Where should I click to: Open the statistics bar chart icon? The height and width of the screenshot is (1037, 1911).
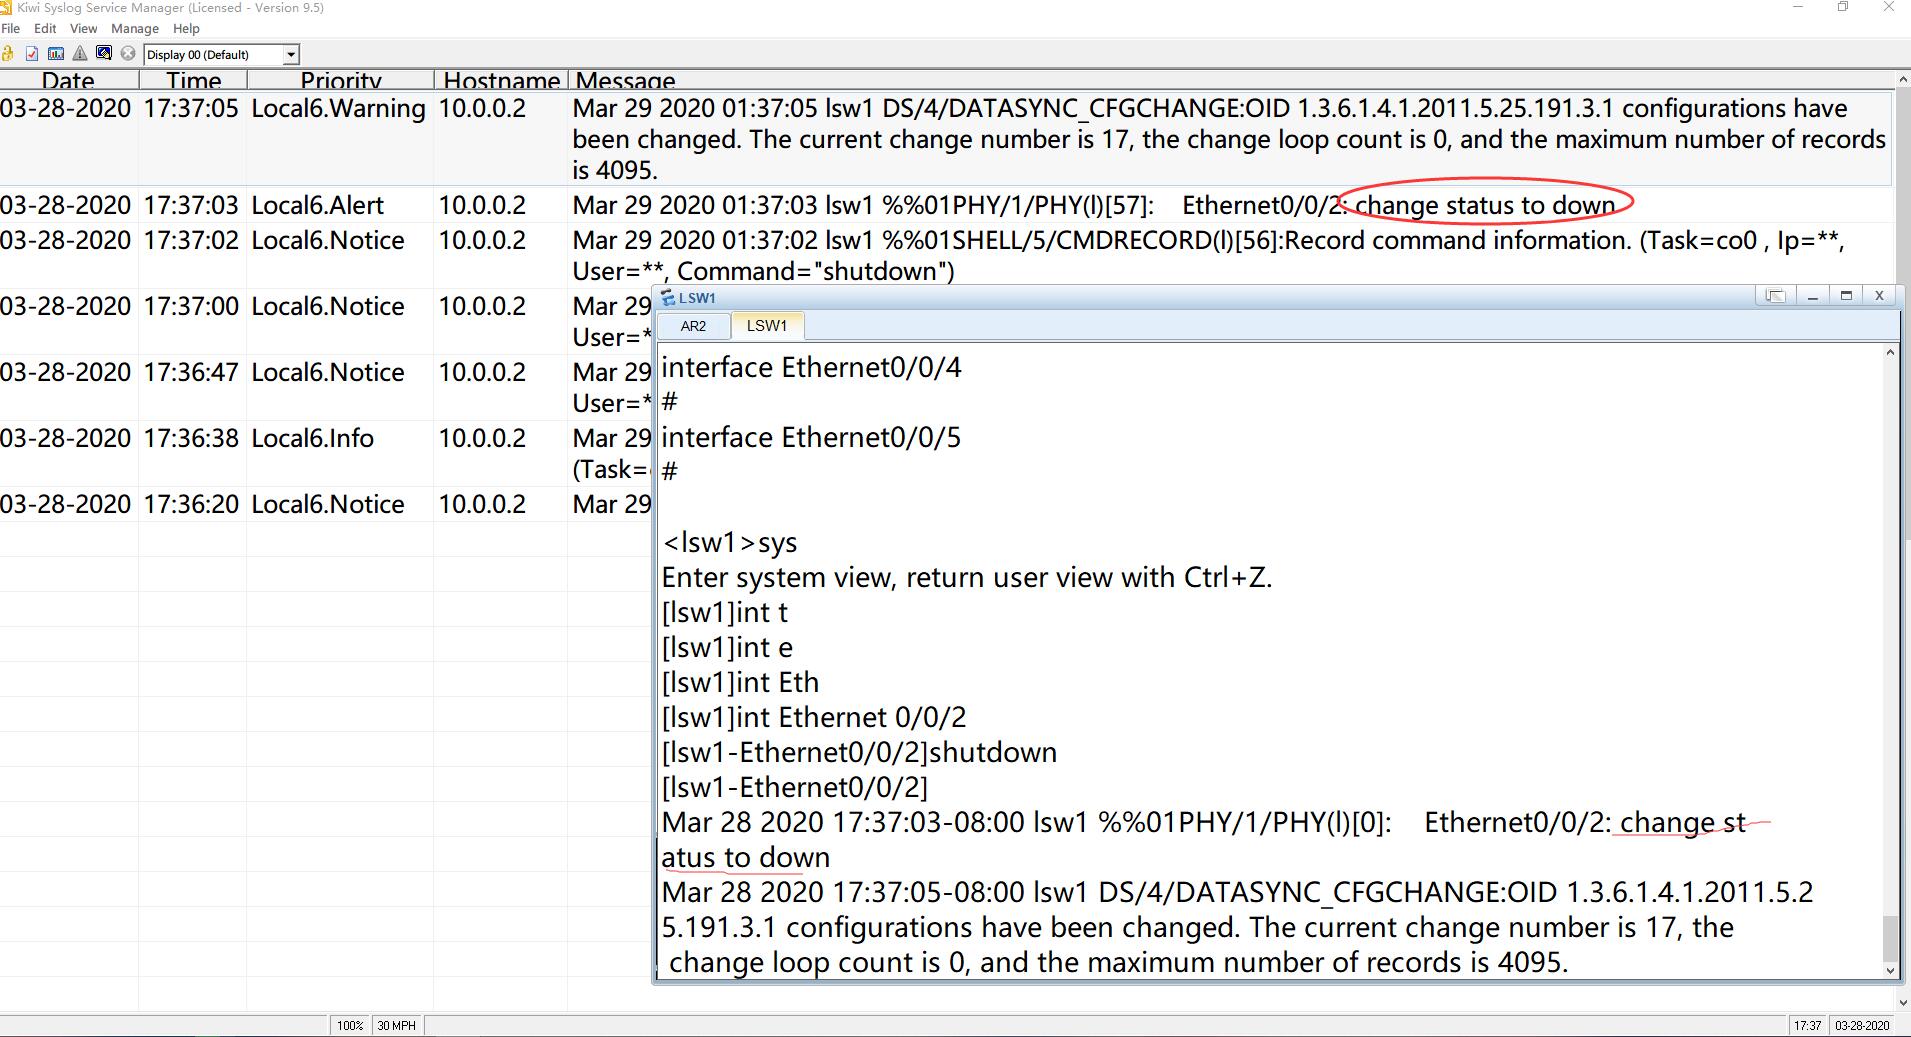(x=56, y=54)
